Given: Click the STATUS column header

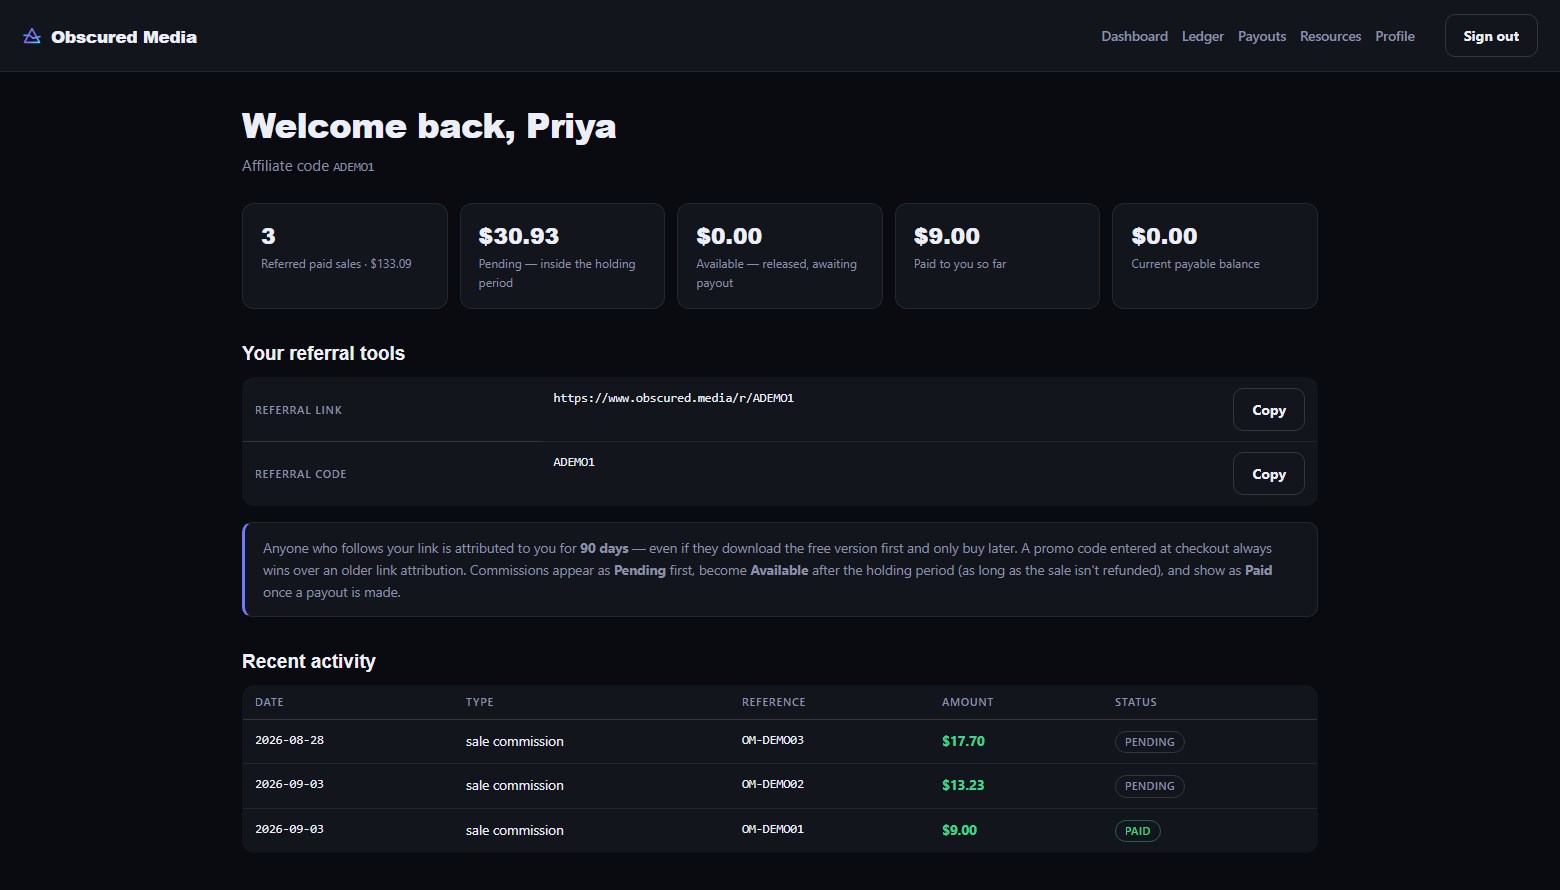Looking at the screenshot, I should tap(1135, 702).
